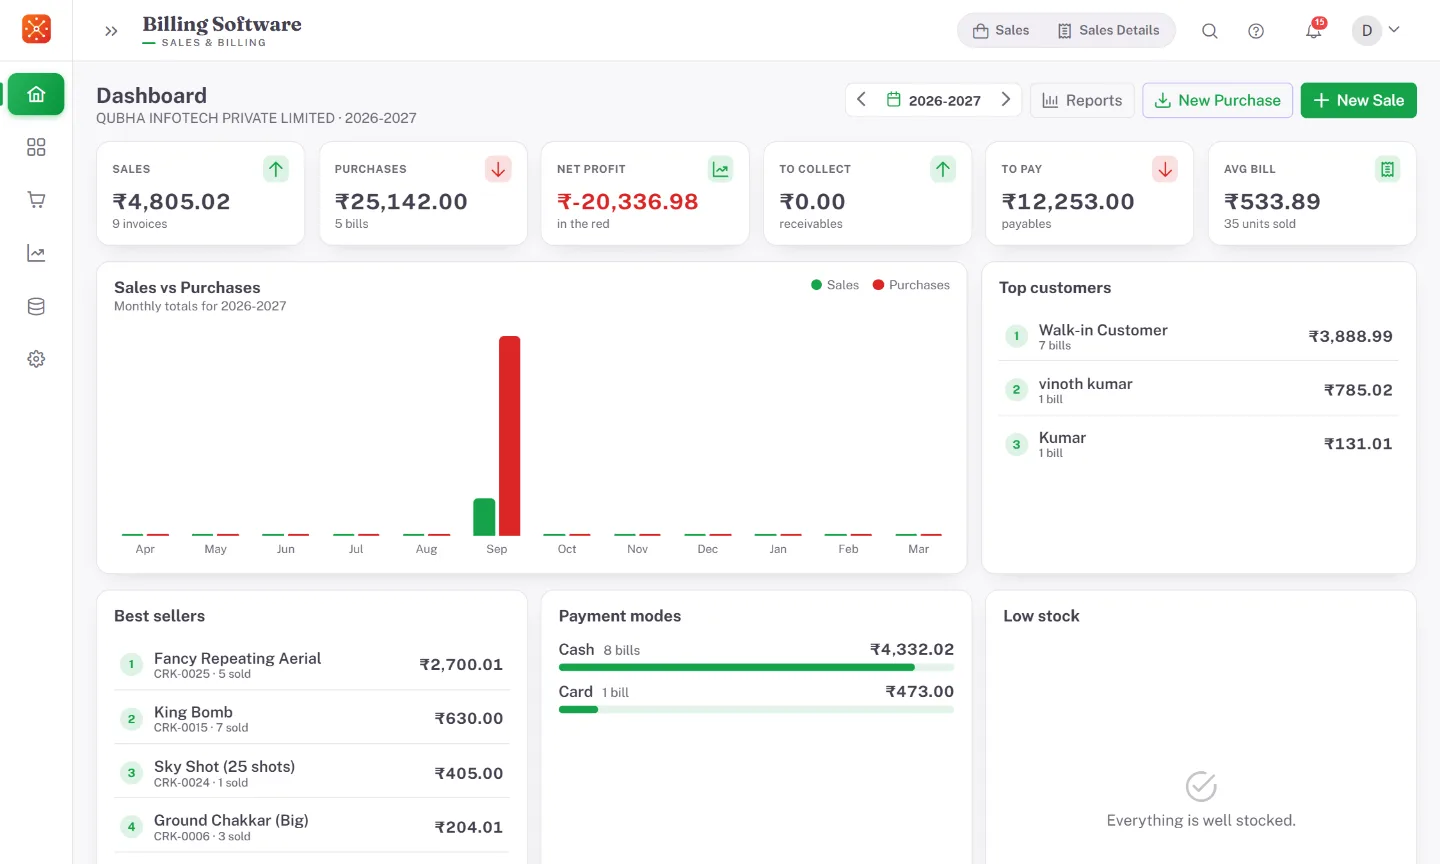Toggle the Sales legend series
This screenshot has width=1440, height=864.
(835, 285)
